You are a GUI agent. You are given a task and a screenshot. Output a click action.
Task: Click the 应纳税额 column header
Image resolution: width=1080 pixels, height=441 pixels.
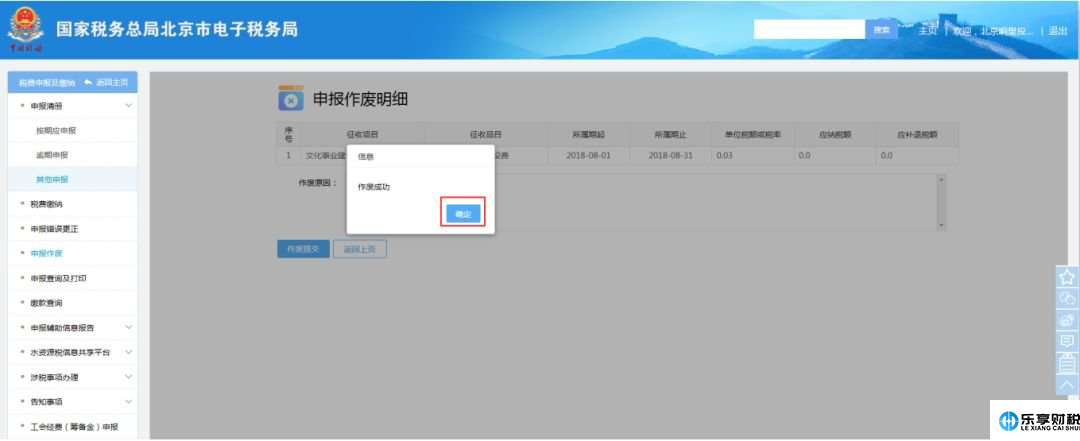(835, 135)
